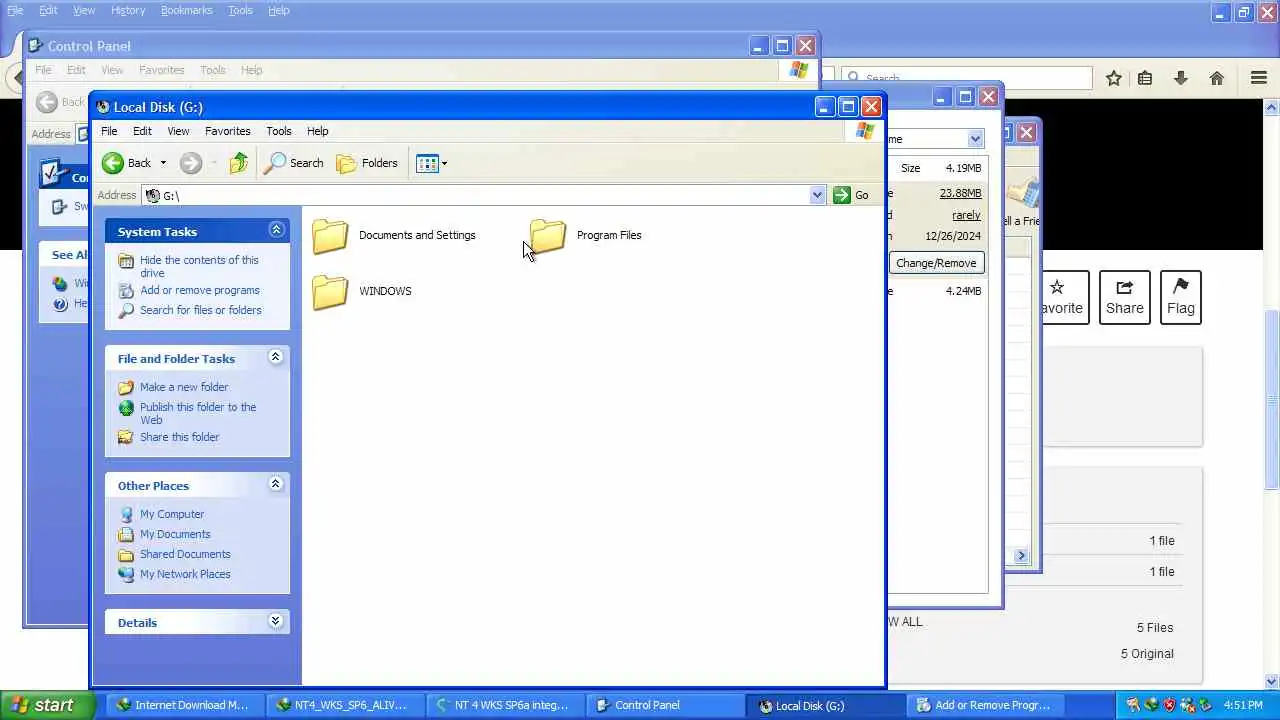Click the Share button on the web page

(1124, 297)
